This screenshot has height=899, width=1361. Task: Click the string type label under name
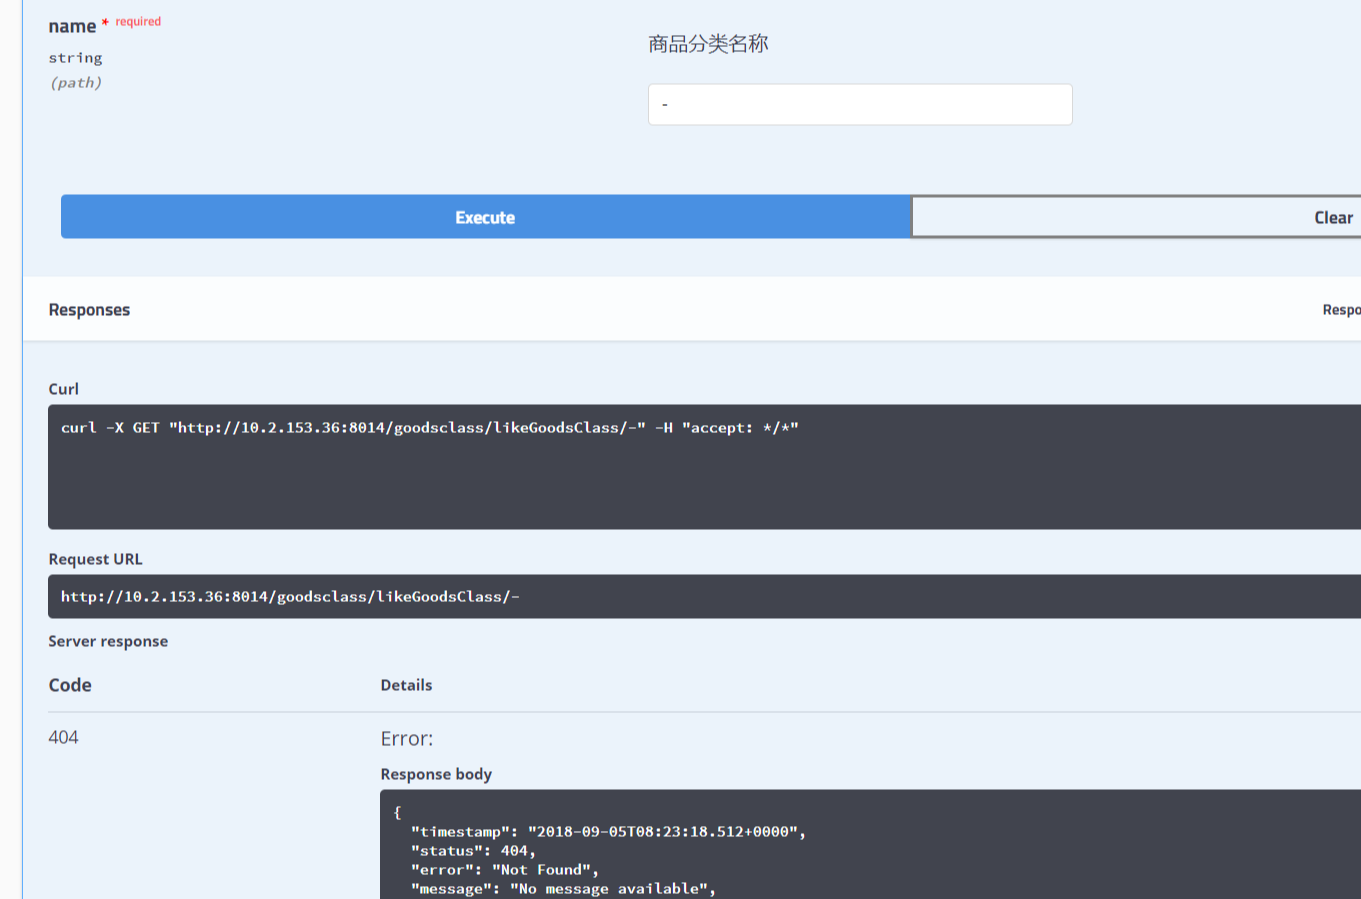[x=75, y=58]
